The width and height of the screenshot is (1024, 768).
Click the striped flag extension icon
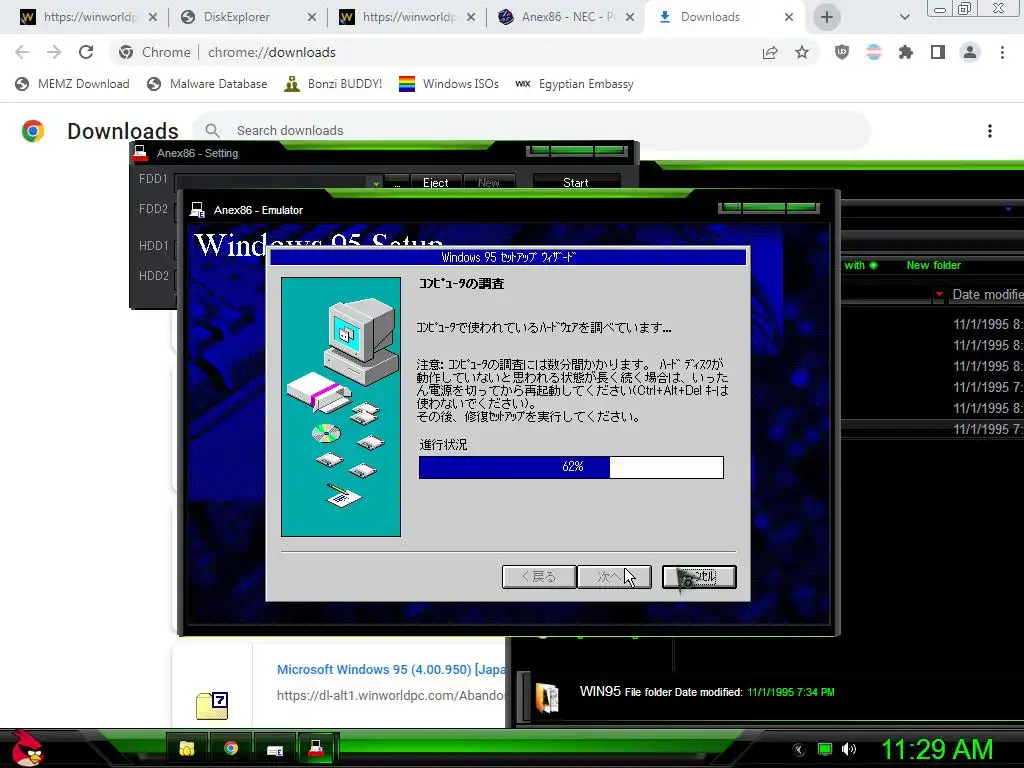pos(874,52)
